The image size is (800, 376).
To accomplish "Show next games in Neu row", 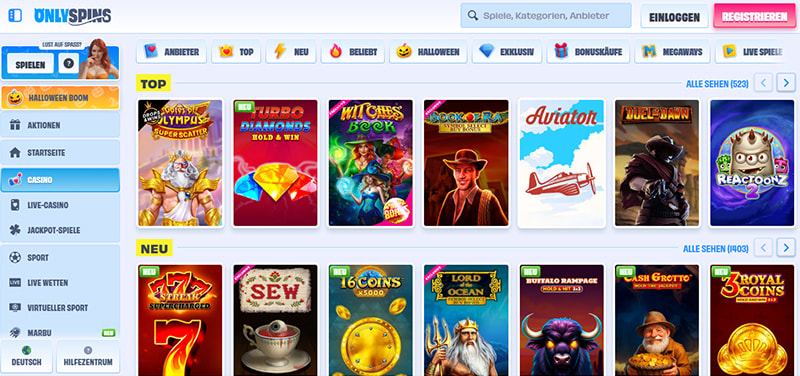I will point(786,248).
